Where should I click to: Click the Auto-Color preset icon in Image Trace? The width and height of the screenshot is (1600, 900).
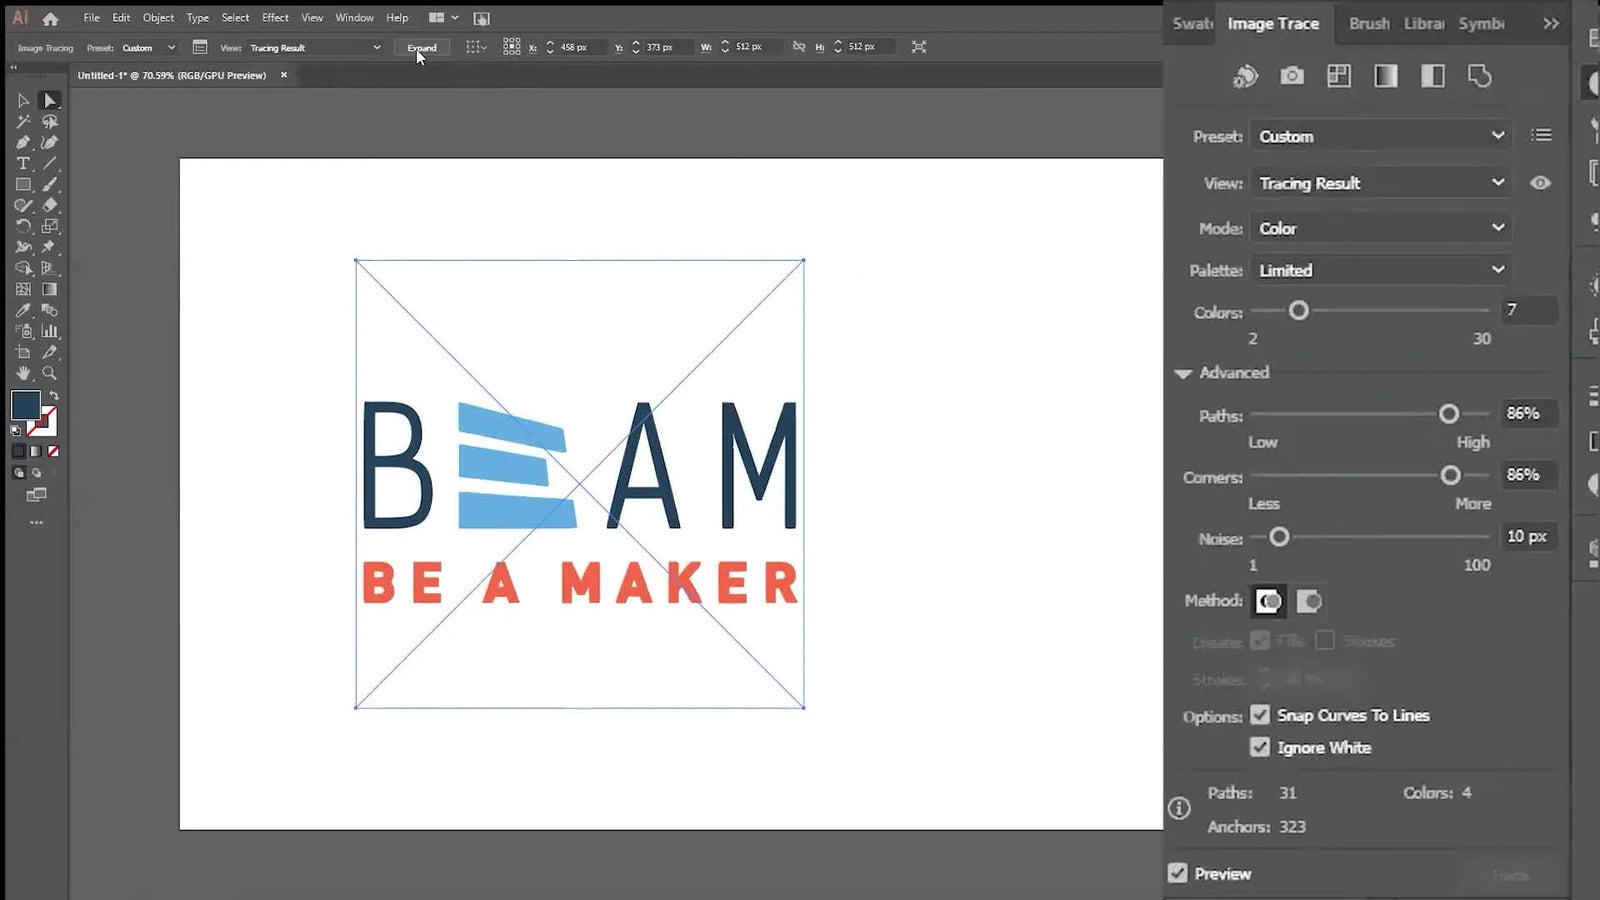(1245, 76)
